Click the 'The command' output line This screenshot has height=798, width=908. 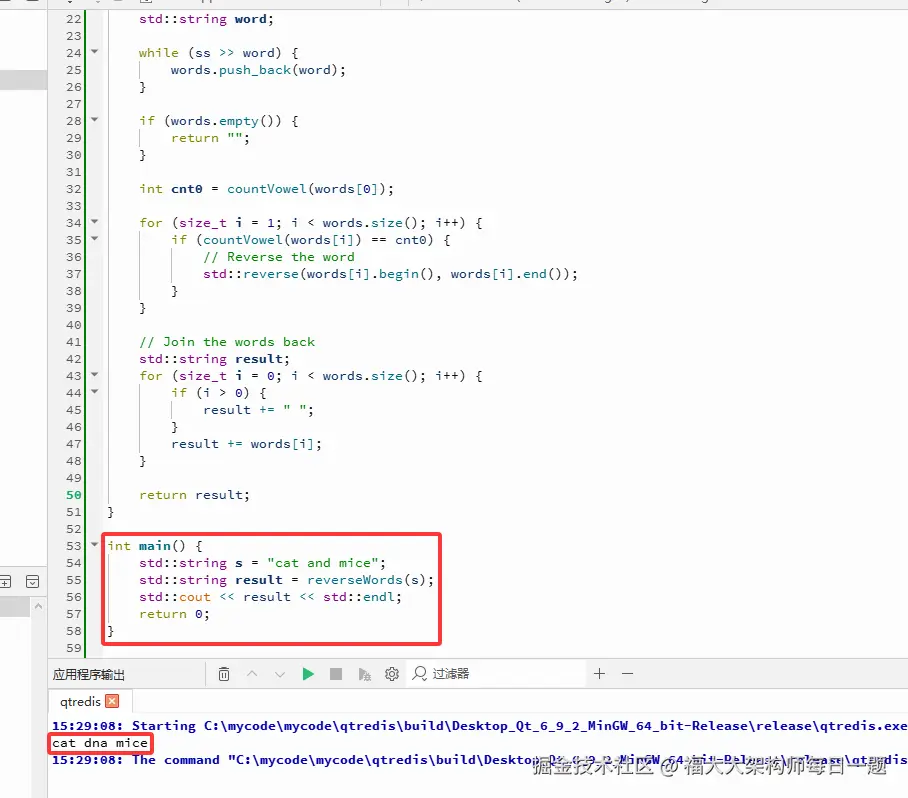[479, 760]
